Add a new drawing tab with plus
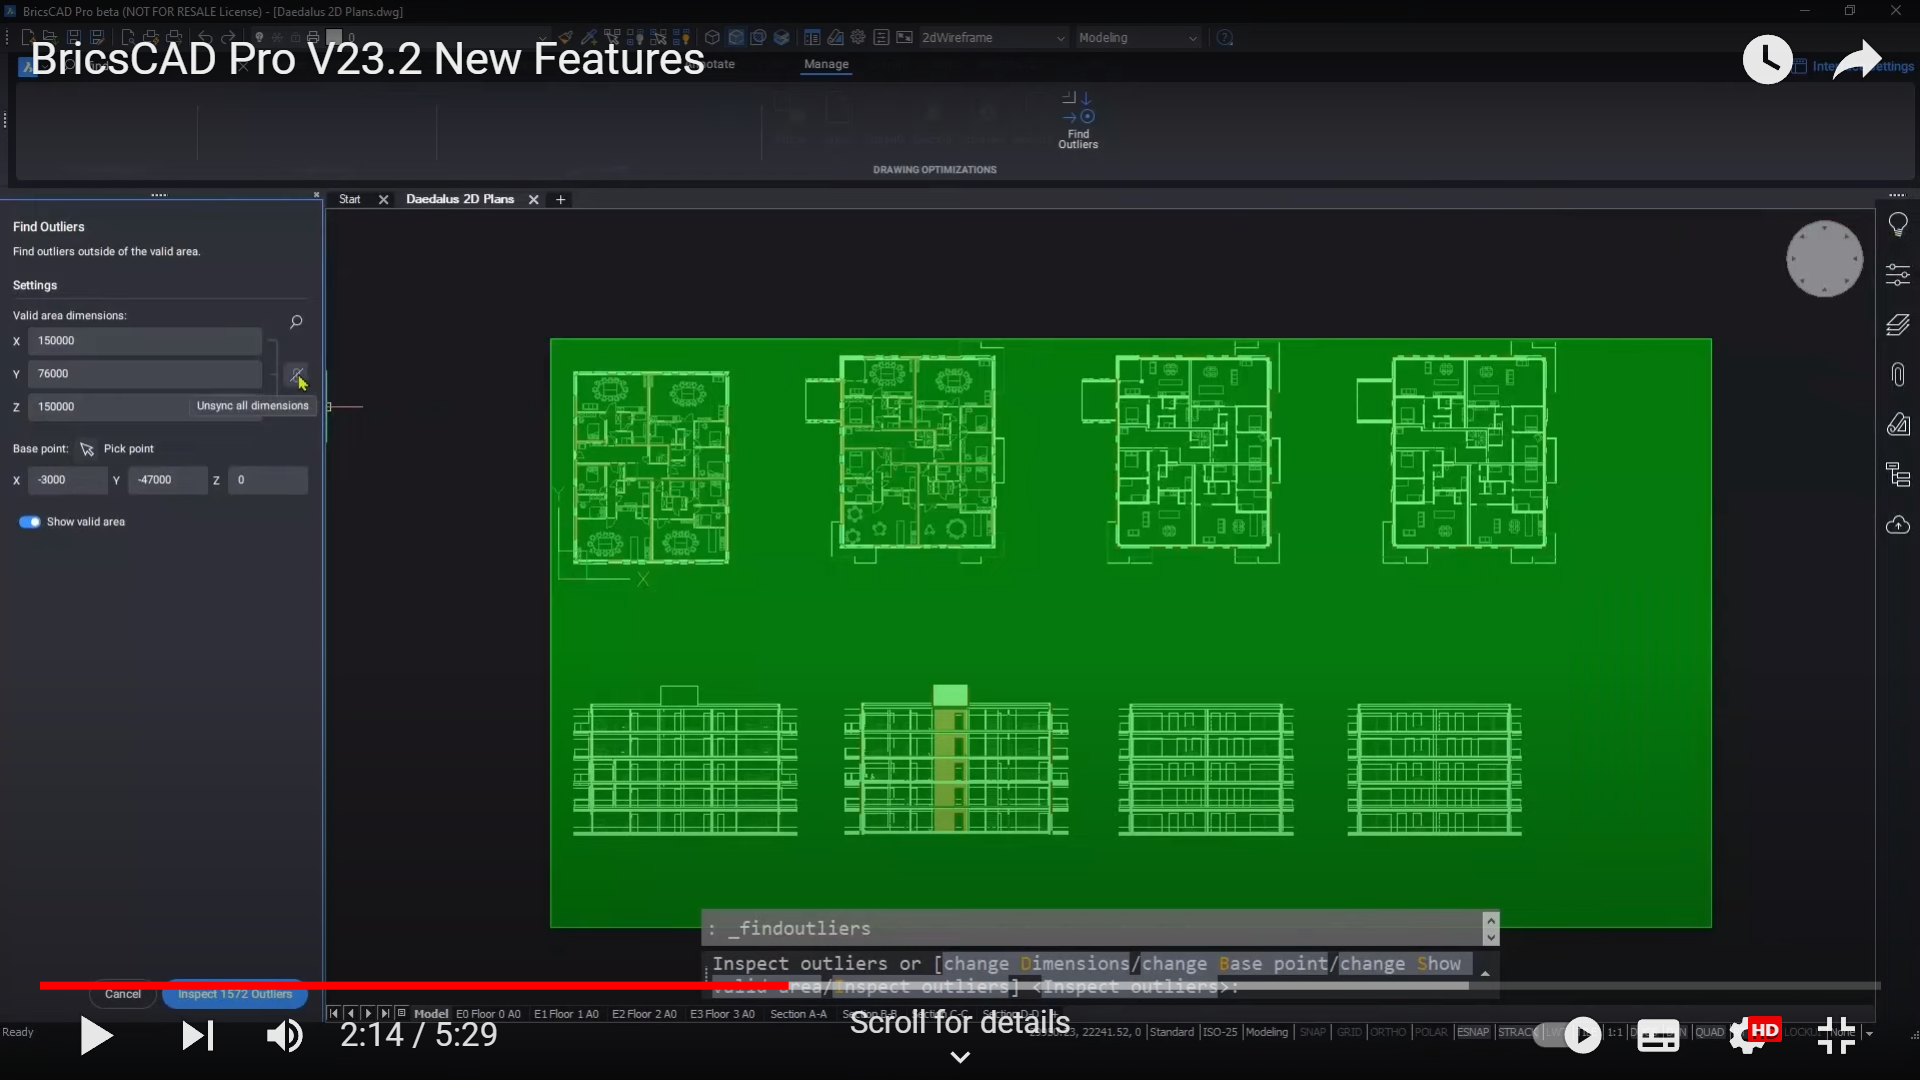This screenshot has width=1920, height=1080. click(x=561, y=200)
